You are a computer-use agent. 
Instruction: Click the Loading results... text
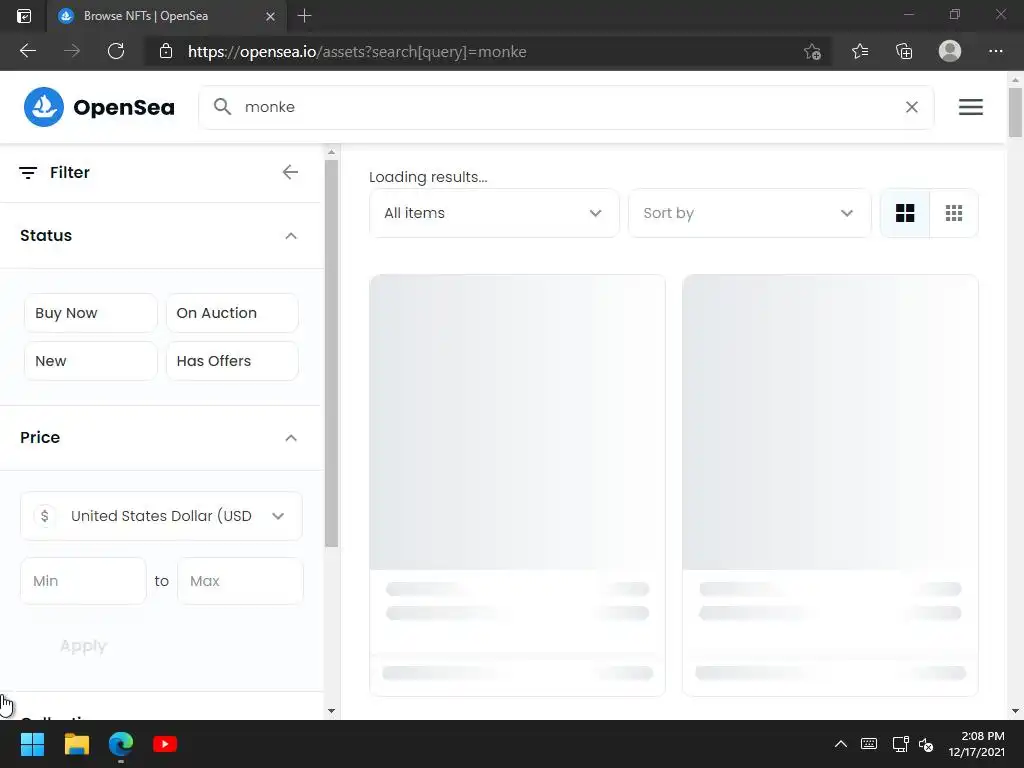(428, 177)
